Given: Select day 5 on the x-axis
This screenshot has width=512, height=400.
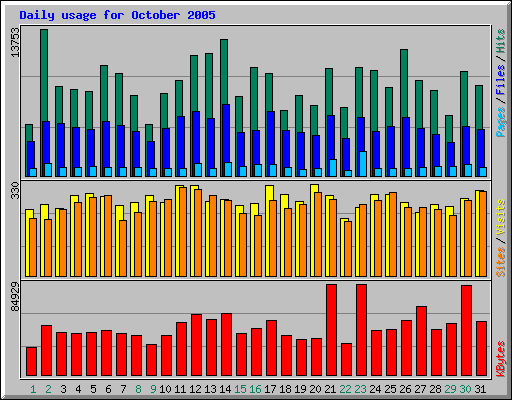Looking at the screenshot, I should pos(93,389).
